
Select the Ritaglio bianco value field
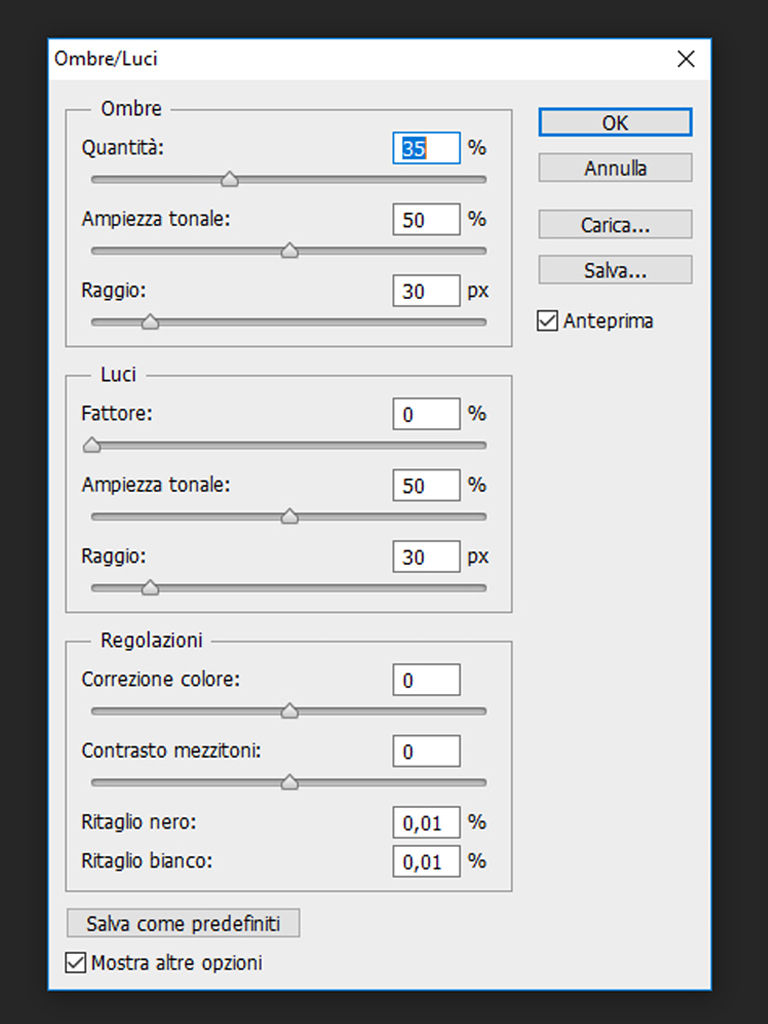point(427,861)
